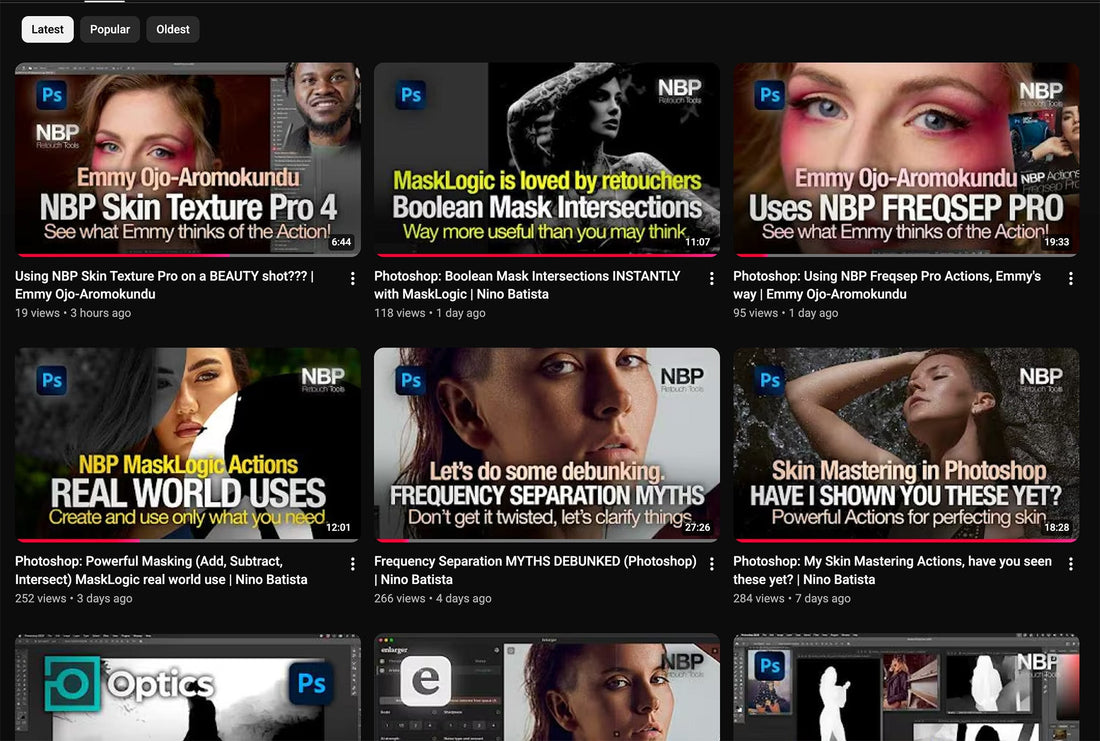
Task: Open the Uses NBP FREQSEP PRO thumbnail
Action: [906, 159]
